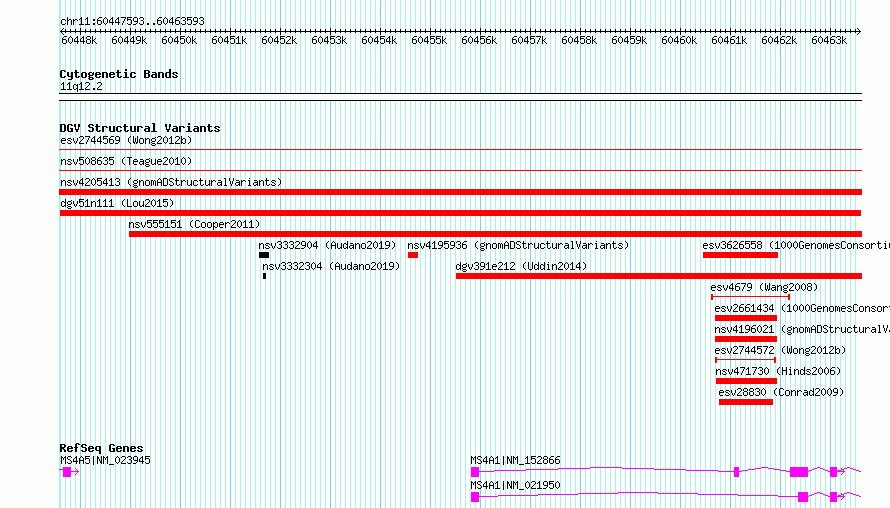Click the Cytogenetic Bands track title
The image size is (890, 508).
119,74
